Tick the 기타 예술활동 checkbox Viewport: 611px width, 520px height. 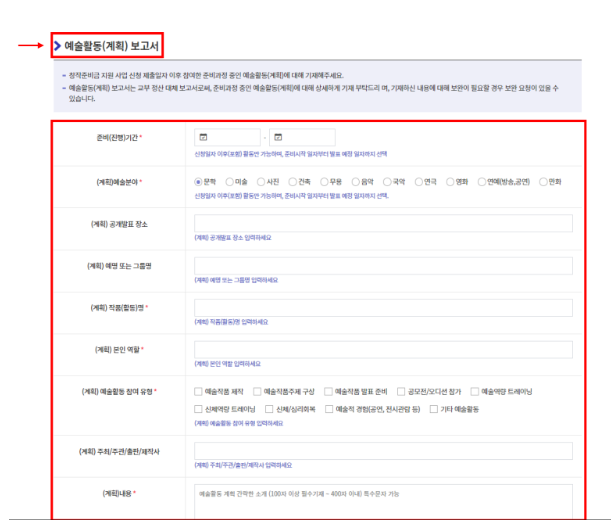(434, 409)
